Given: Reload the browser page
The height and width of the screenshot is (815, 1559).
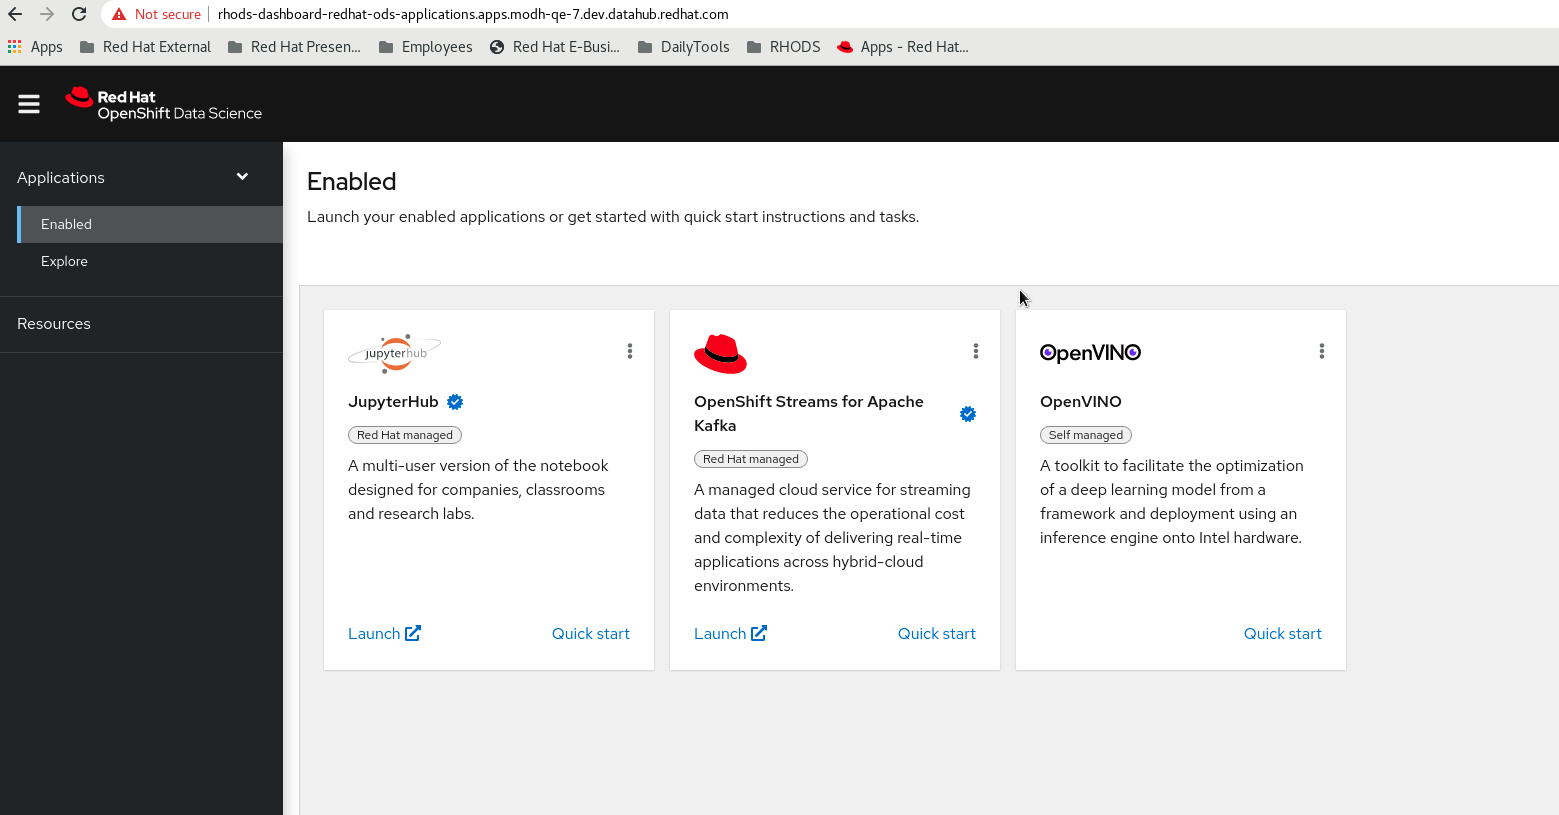Looking at the screenshot, I should click(79, 14).
